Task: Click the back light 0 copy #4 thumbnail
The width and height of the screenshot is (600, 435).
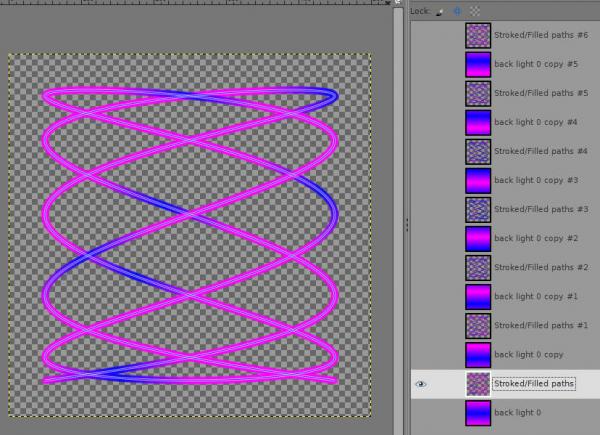Action: [x=478, y=123]
